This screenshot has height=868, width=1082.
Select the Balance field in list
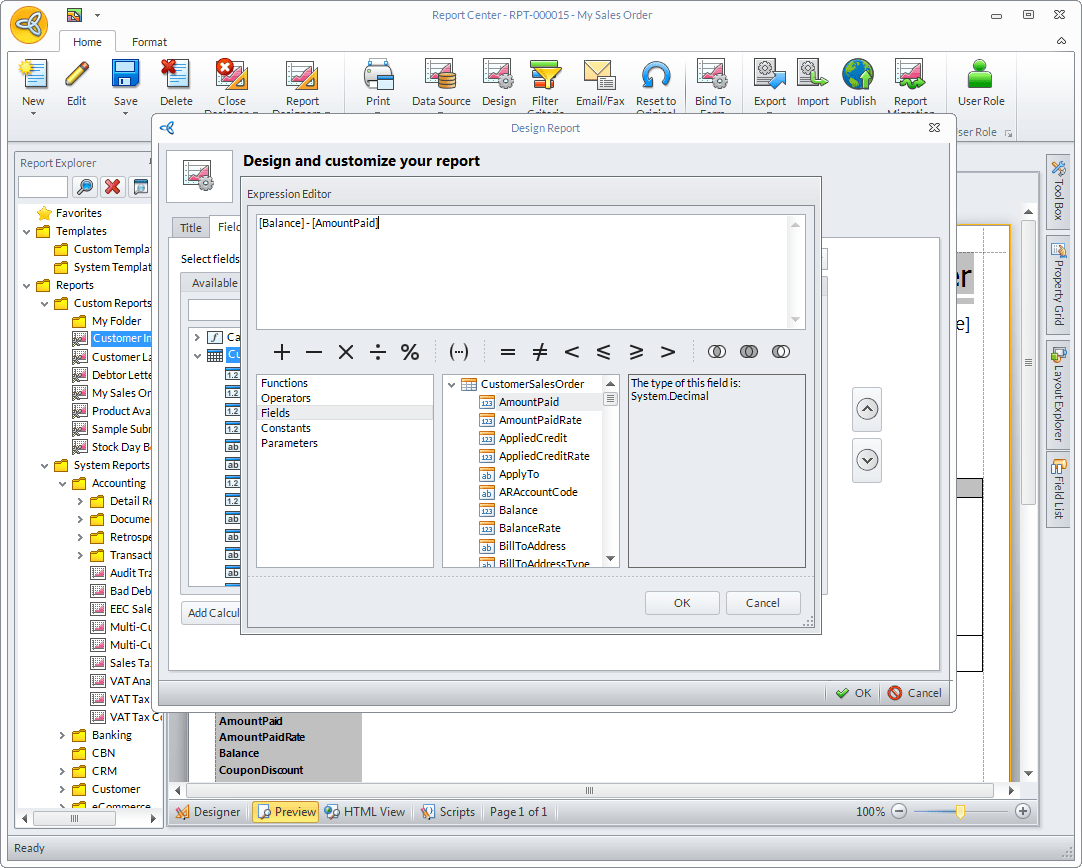click(518, 510)
